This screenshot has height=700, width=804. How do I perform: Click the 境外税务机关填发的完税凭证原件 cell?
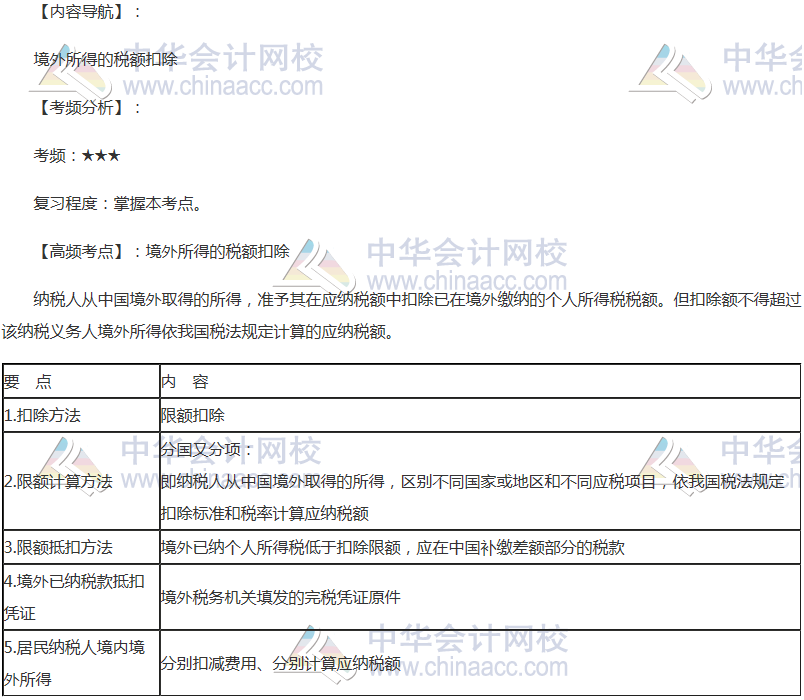281,597
